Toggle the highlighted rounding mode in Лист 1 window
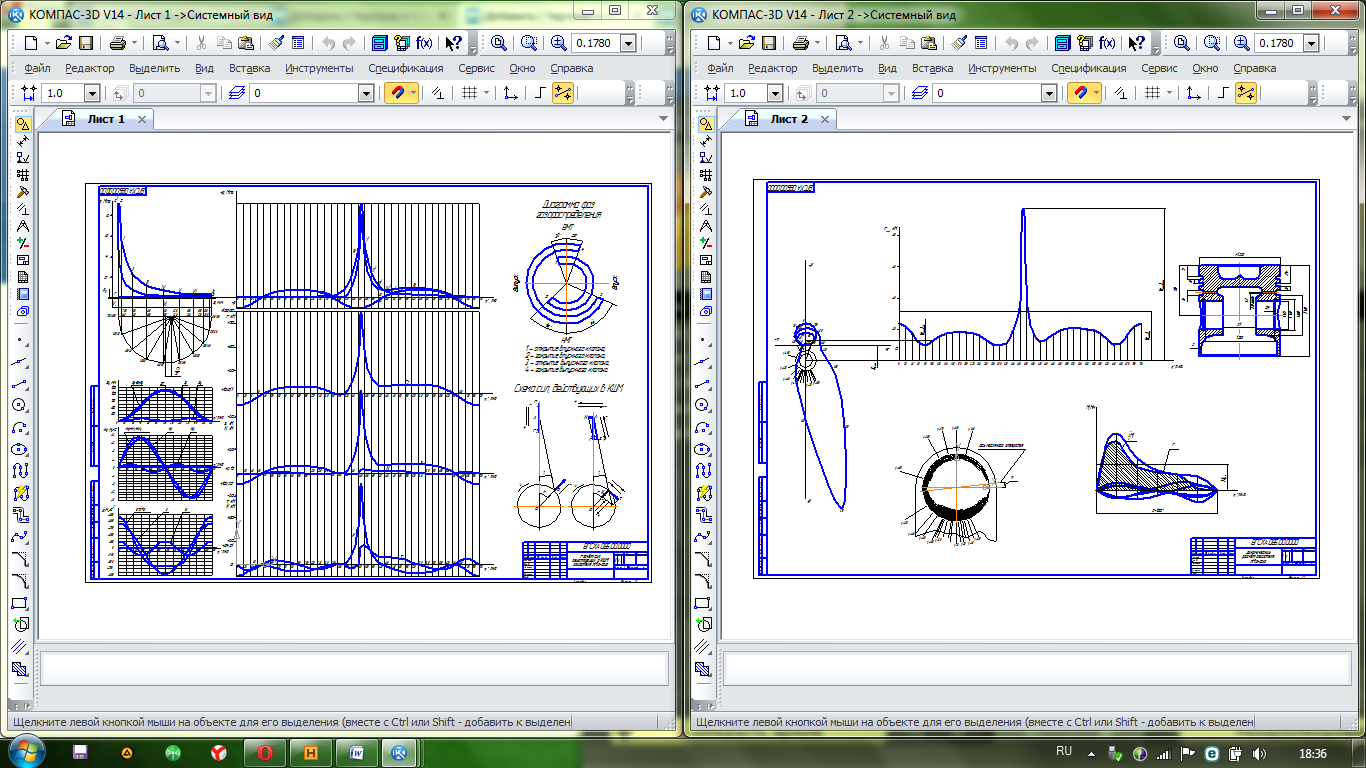The height and width of the screenshot is (768, 1366). tap(562, 92)
